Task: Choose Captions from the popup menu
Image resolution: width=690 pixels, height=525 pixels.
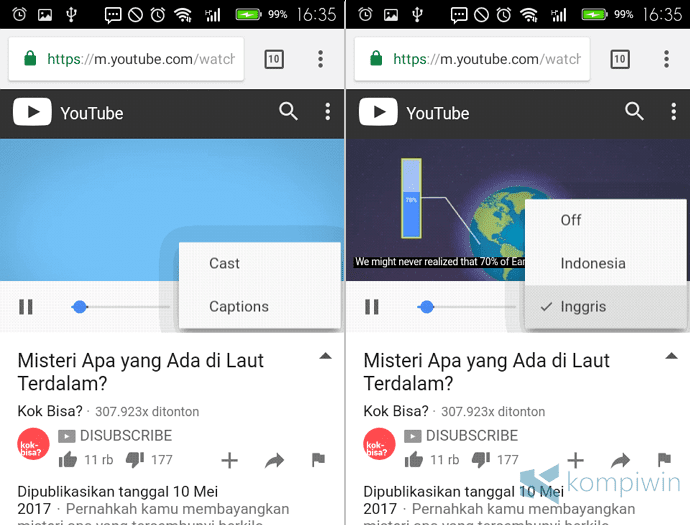Action: click(260, 306)
